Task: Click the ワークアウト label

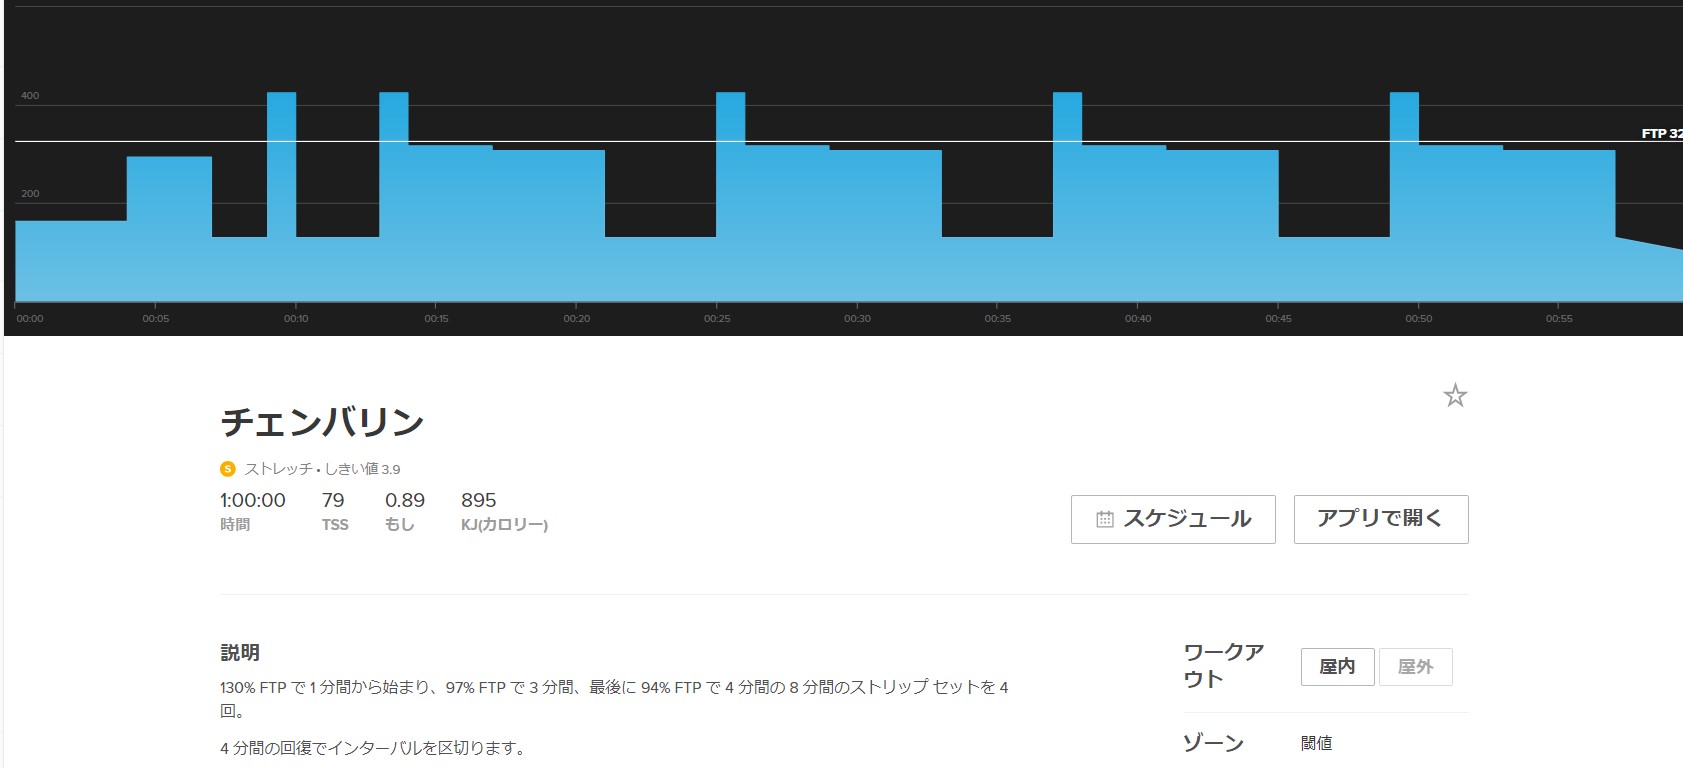Action: click(1224, 666)
